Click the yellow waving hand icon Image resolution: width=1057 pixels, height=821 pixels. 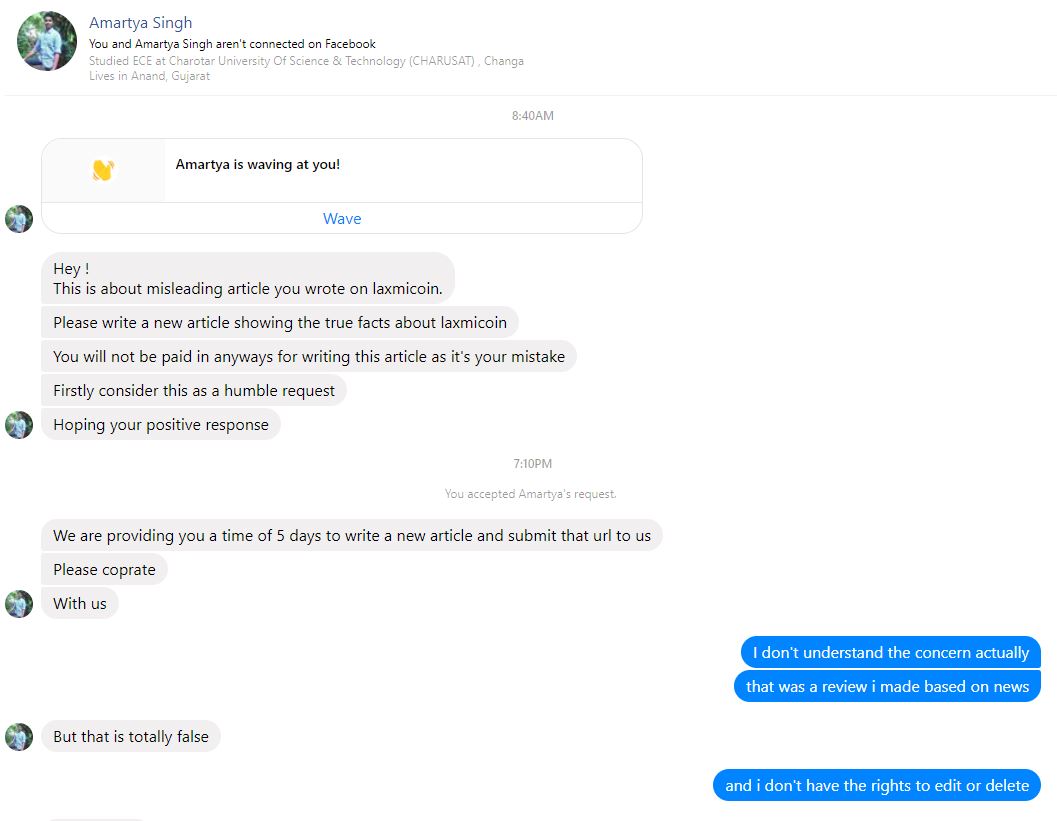[103, 170]
